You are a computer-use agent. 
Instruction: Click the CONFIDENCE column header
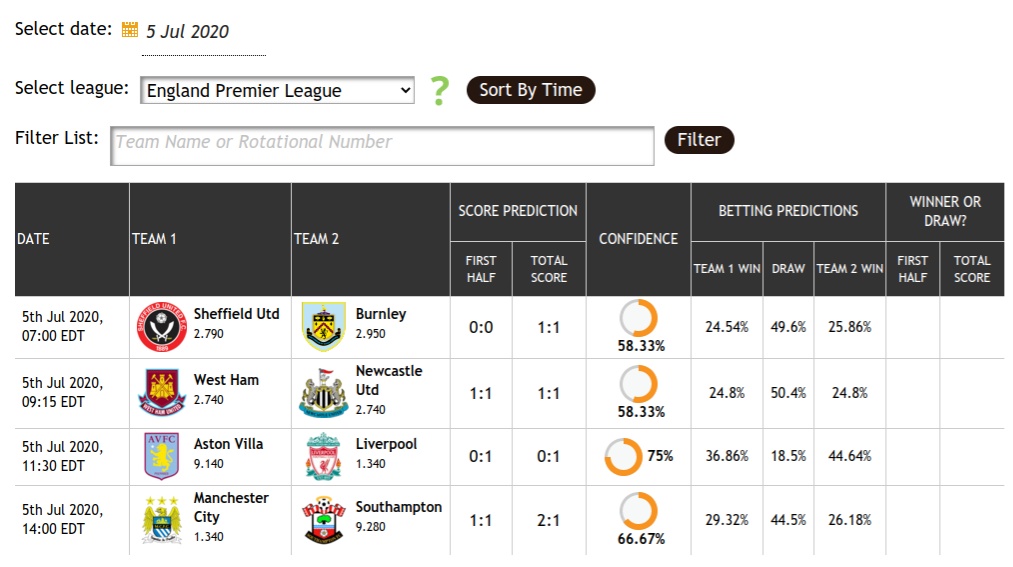tap(638, 239)
